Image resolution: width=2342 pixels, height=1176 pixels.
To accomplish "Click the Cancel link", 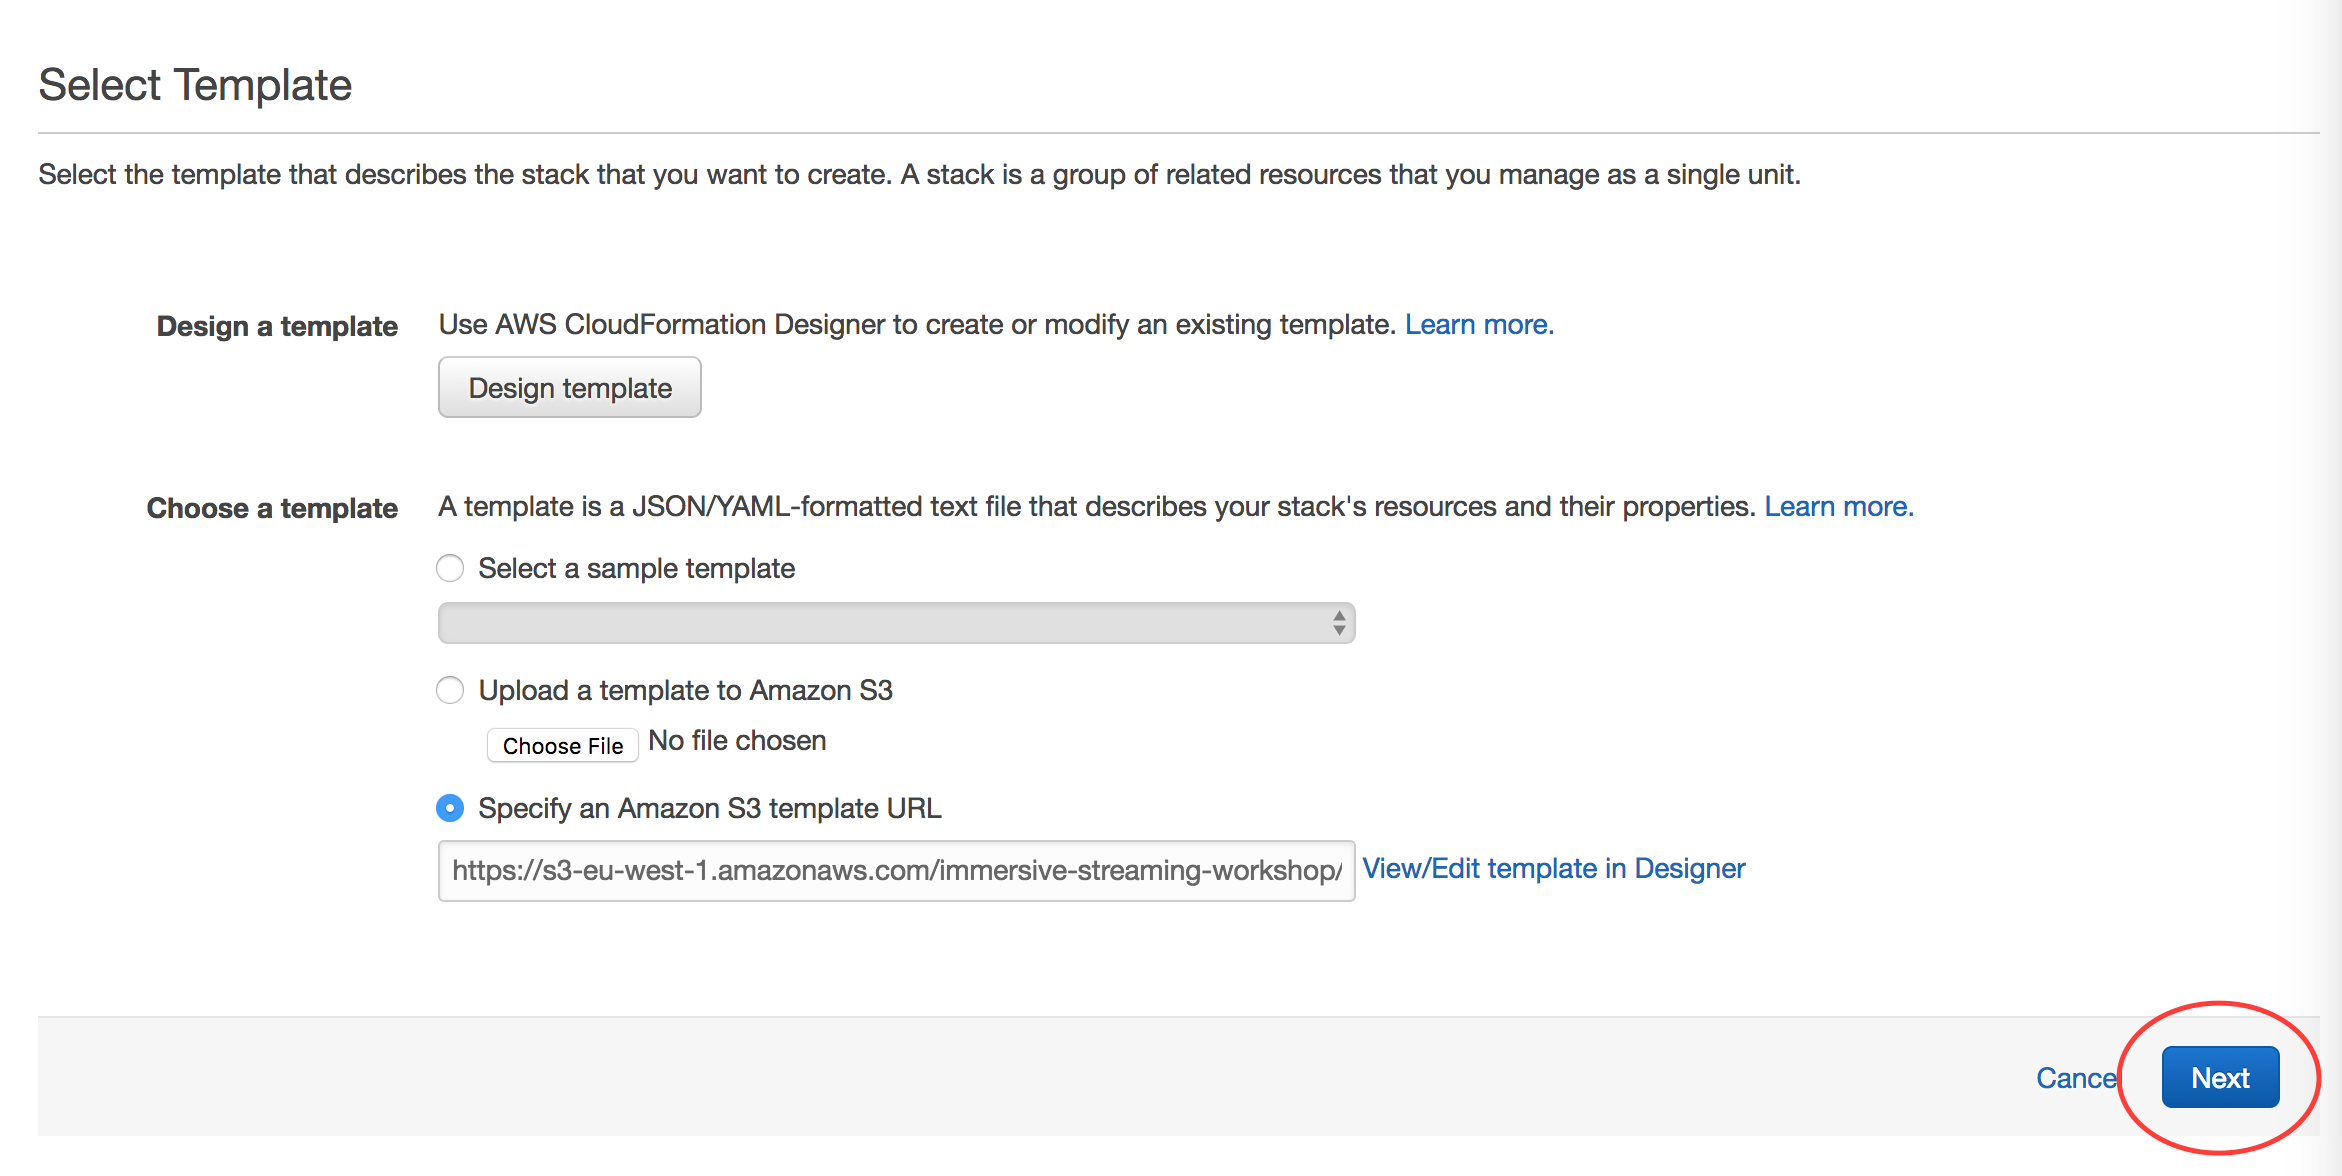I will tap(2077, 1077).
